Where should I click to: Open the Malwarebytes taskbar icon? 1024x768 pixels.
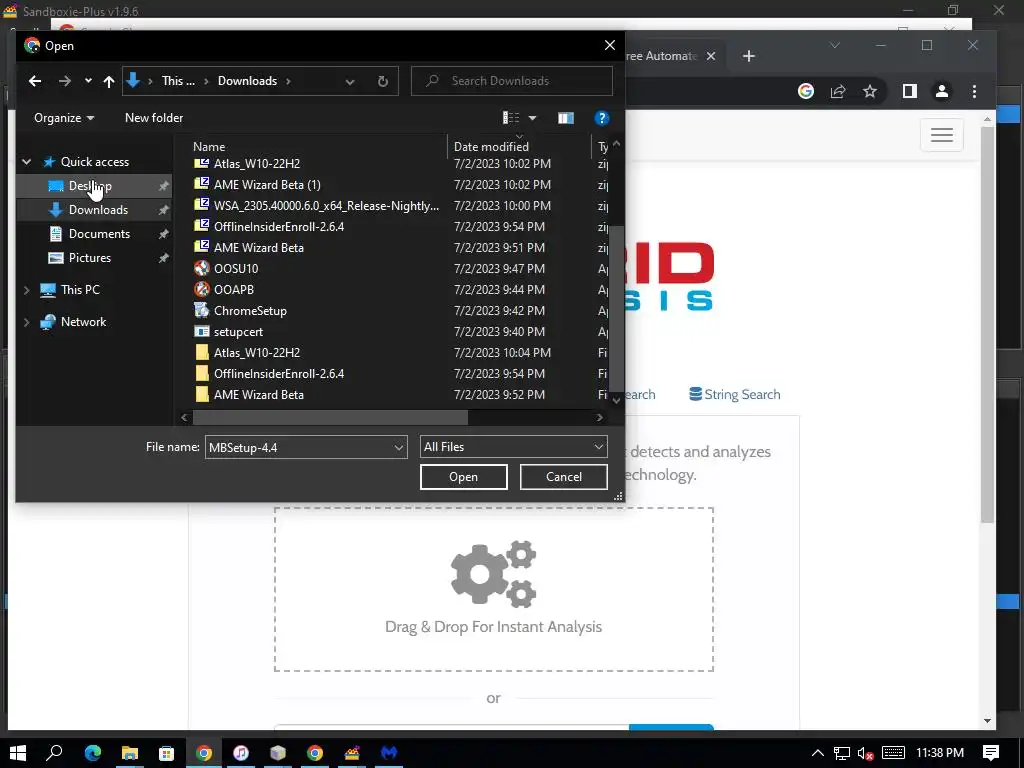(389, 753)
